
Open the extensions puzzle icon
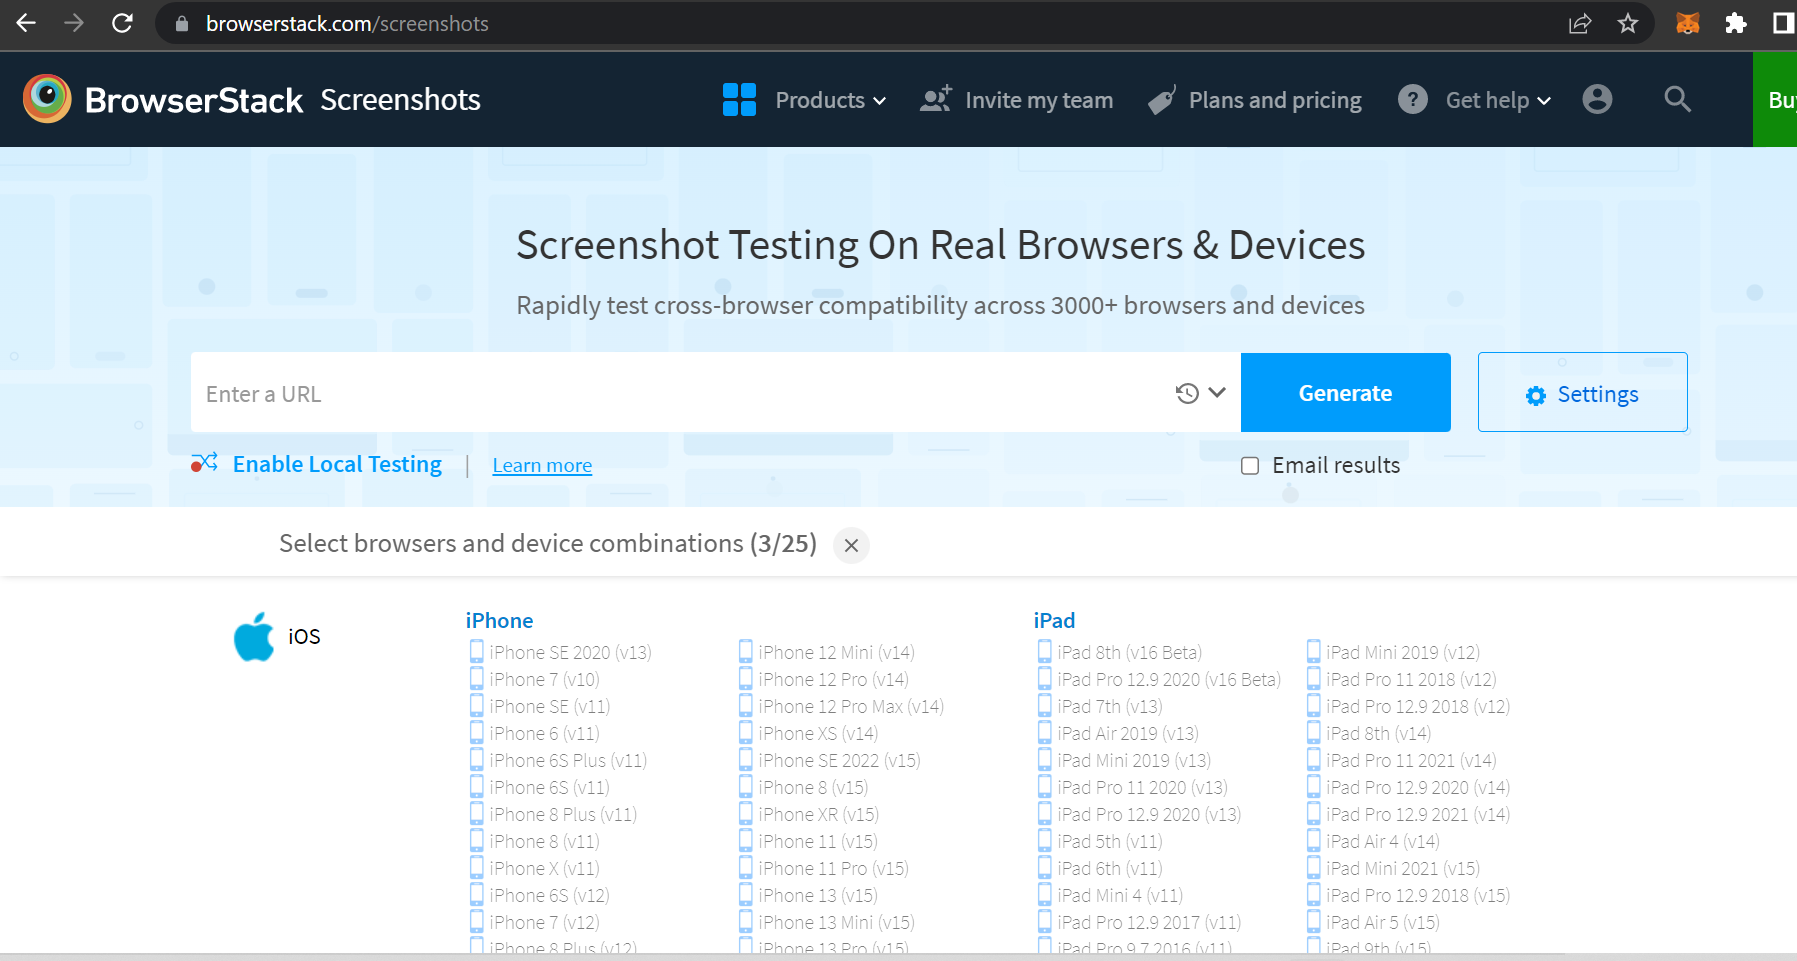click(x=1736, y=23)
